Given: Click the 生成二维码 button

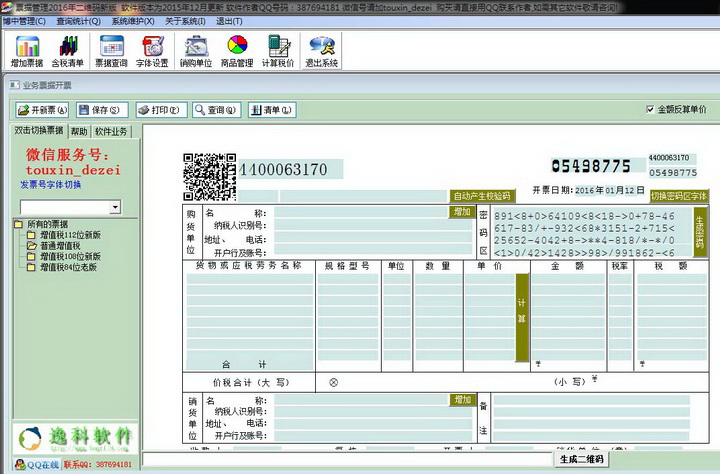Looking at the screenshot, I should [x=582, y=459].
